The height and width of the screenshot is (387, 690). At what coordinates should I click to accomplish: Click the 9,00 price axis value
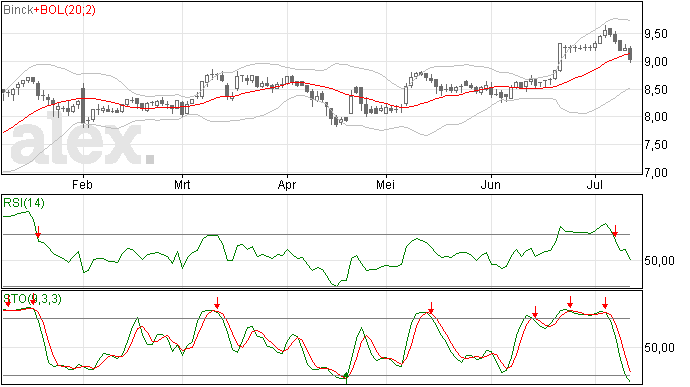coord(656,62)
